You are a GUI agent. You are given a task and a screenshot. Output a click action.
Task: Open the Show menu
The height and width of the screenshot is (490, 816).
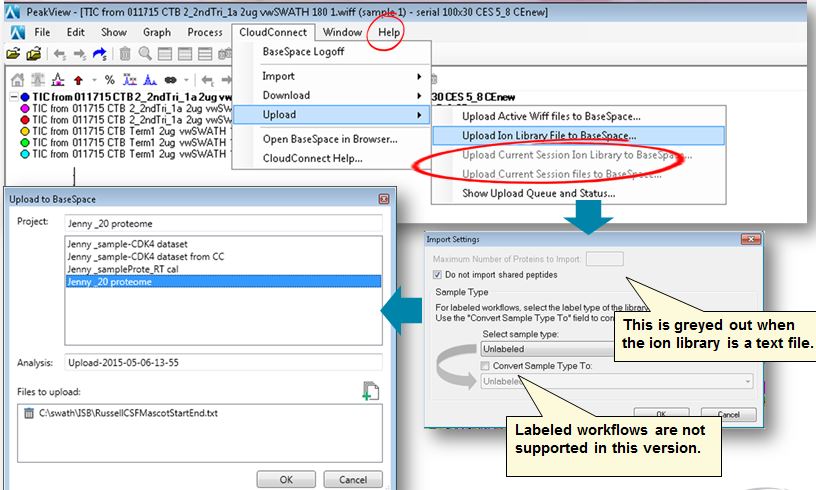click(x=114, y=32)
